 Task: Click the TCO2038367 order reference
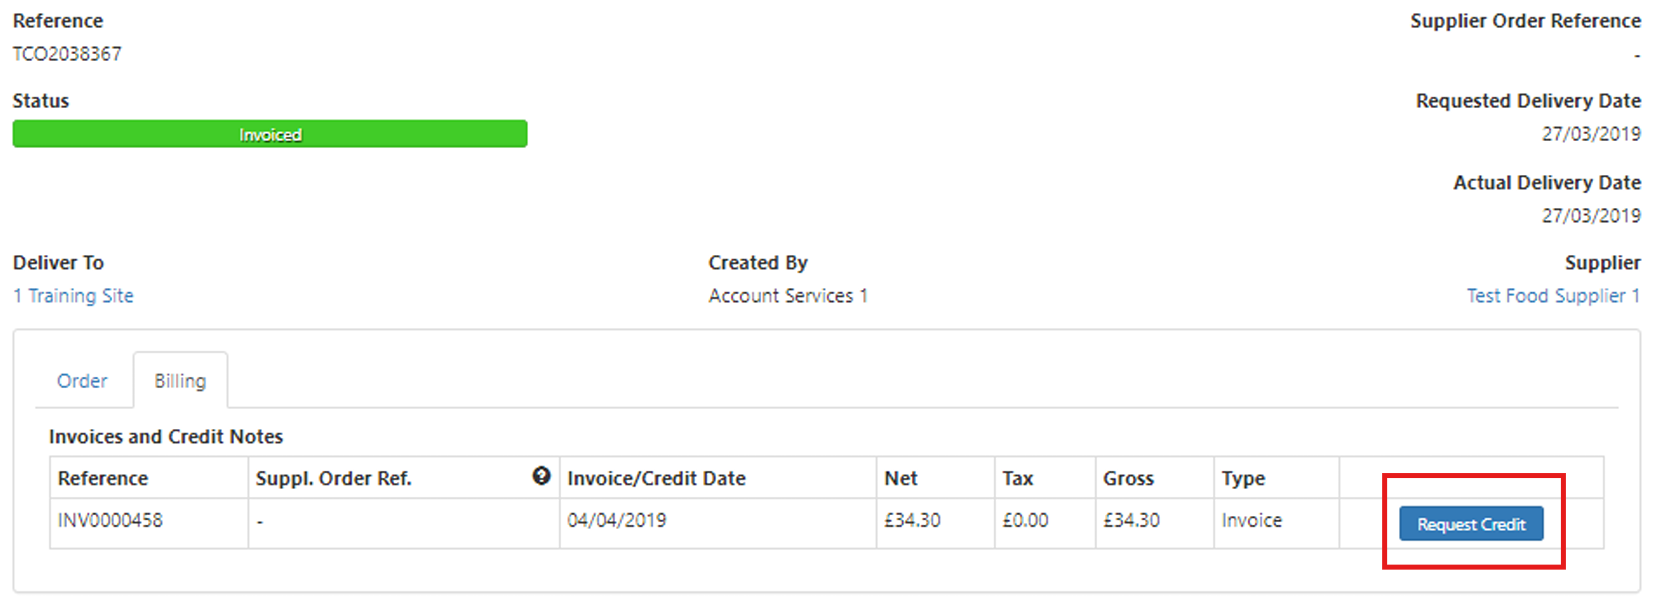67,54
